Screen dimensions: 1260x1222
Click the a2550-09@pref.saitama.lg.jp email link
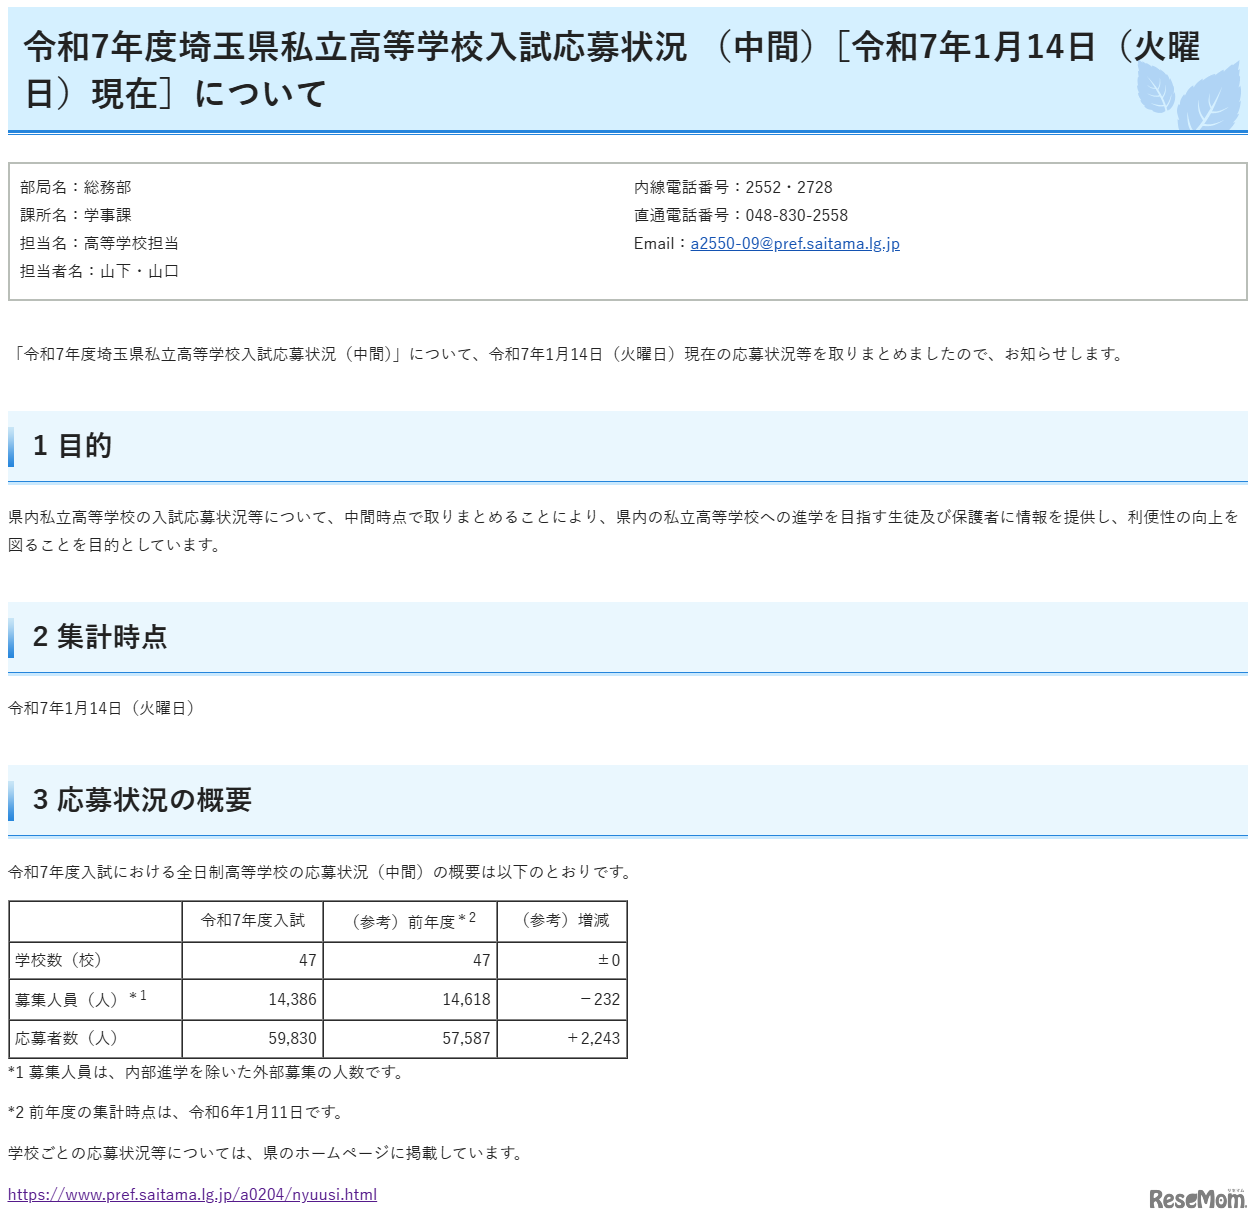tap(794, 243)
